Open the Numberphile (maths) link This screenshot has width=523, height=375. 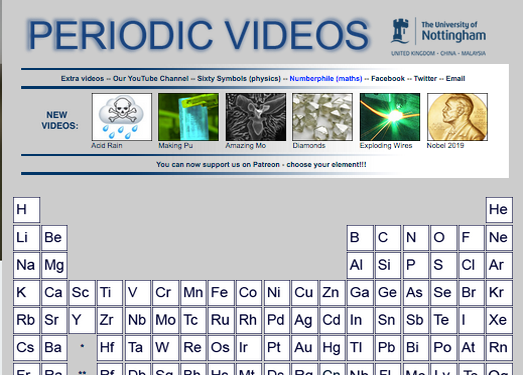[326, 79]
